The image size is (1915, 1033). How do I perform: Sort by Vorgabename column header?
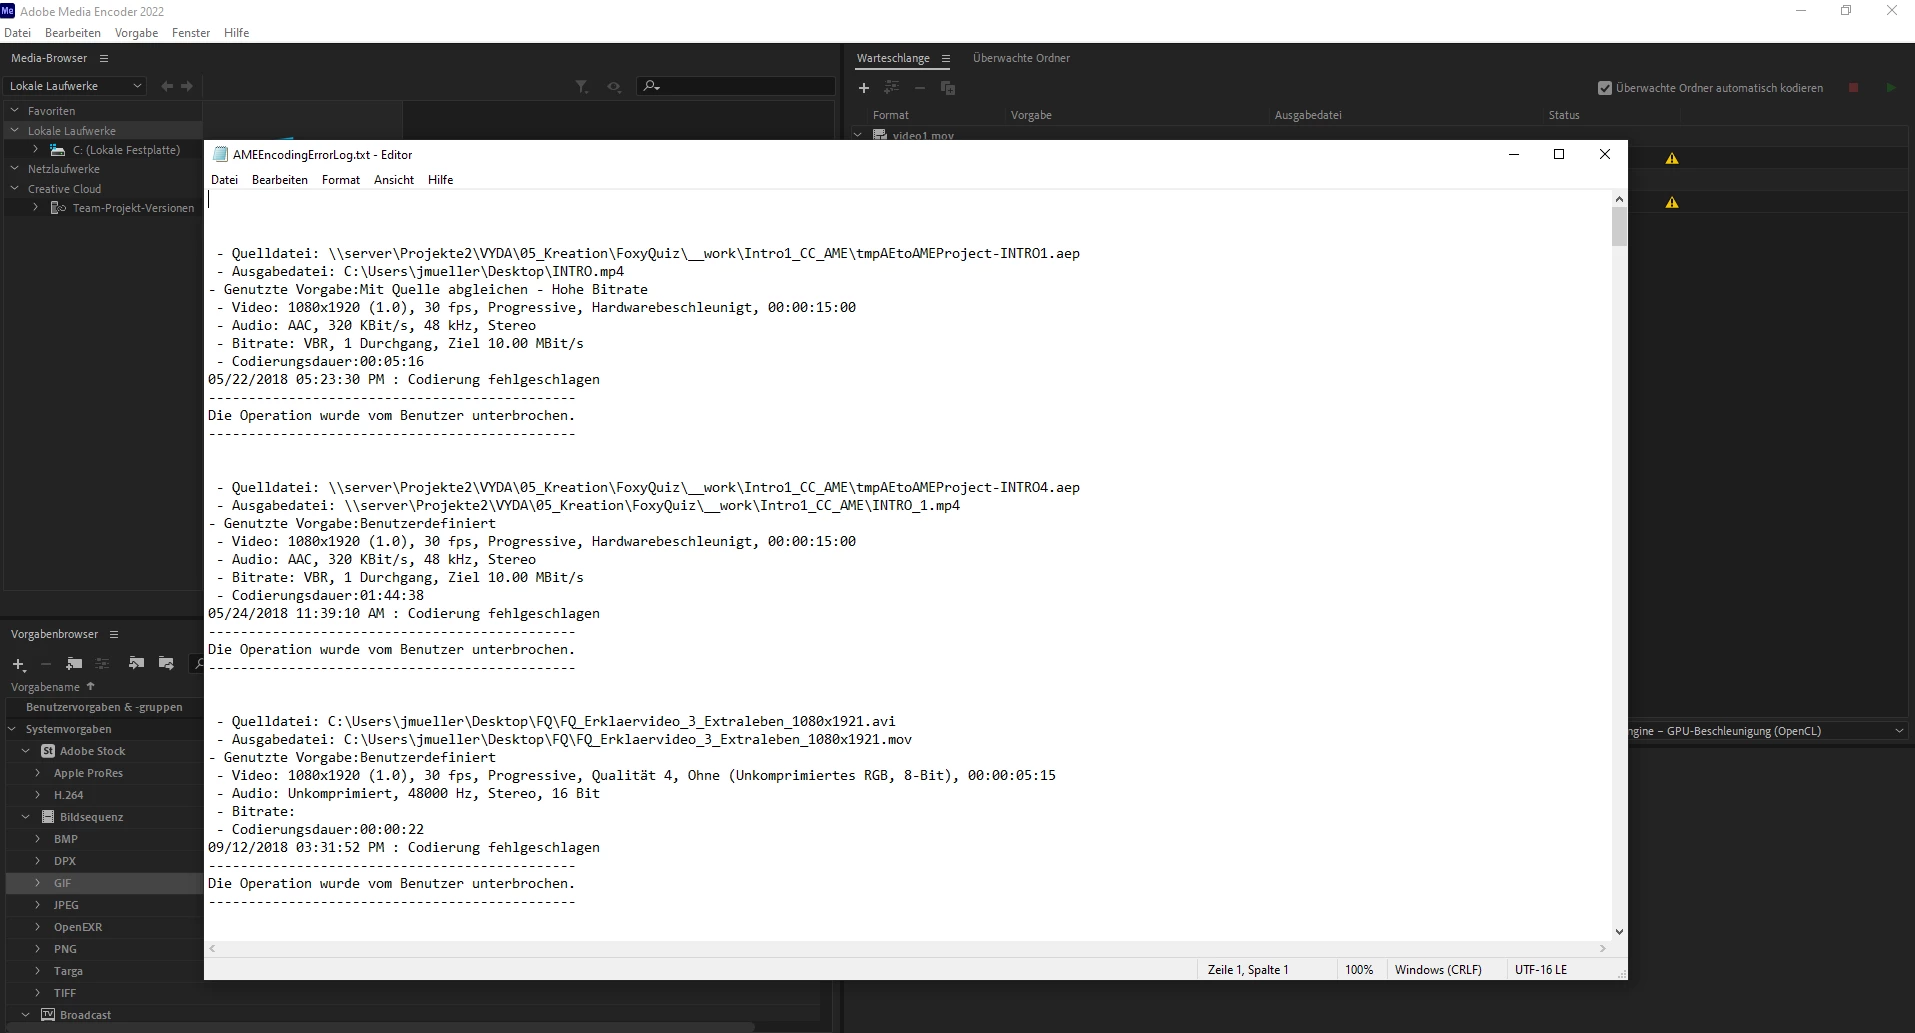point(45,687)
